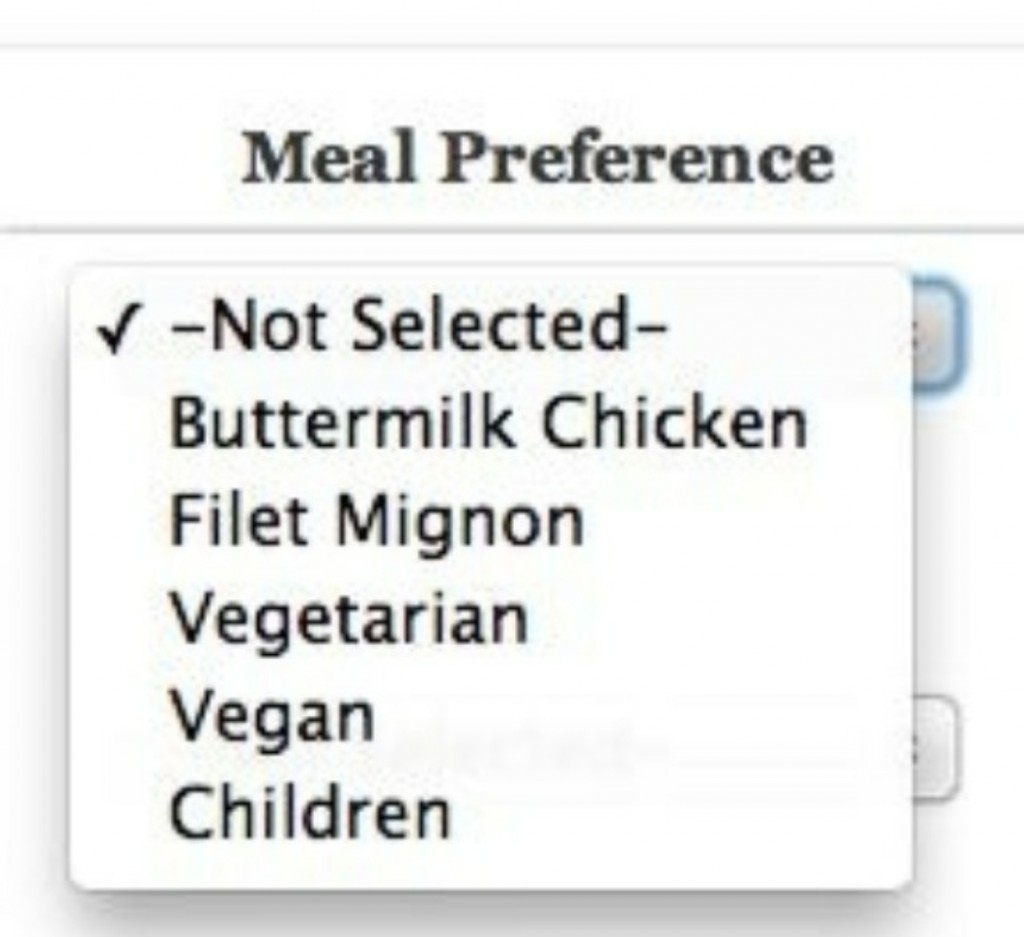Click the word Chicken in the menu
This screenshot has width=1024, height=937.
point(674,424)
